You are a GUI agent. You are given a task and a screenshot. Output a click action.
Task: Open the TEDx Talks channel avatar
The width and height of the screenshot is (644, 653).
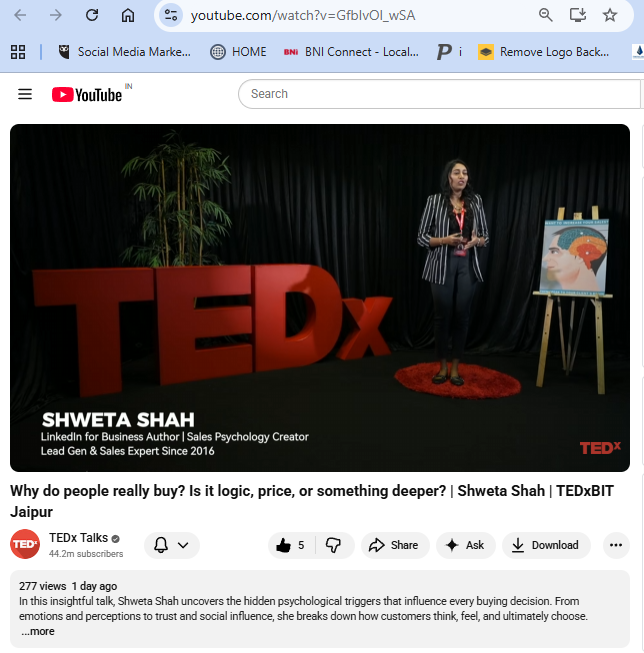coord(25,544)
